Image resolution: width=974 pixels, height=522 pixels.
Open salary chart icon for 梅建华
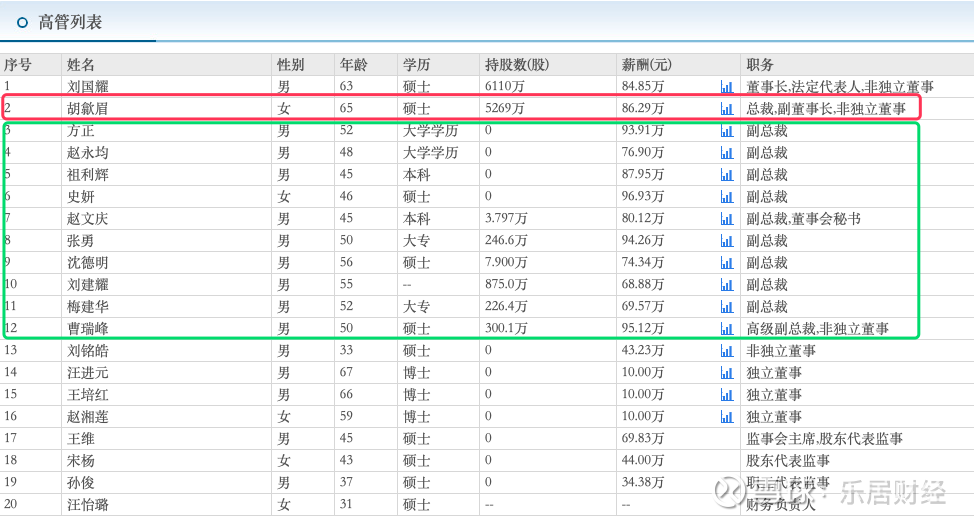[x=726, y=307]
